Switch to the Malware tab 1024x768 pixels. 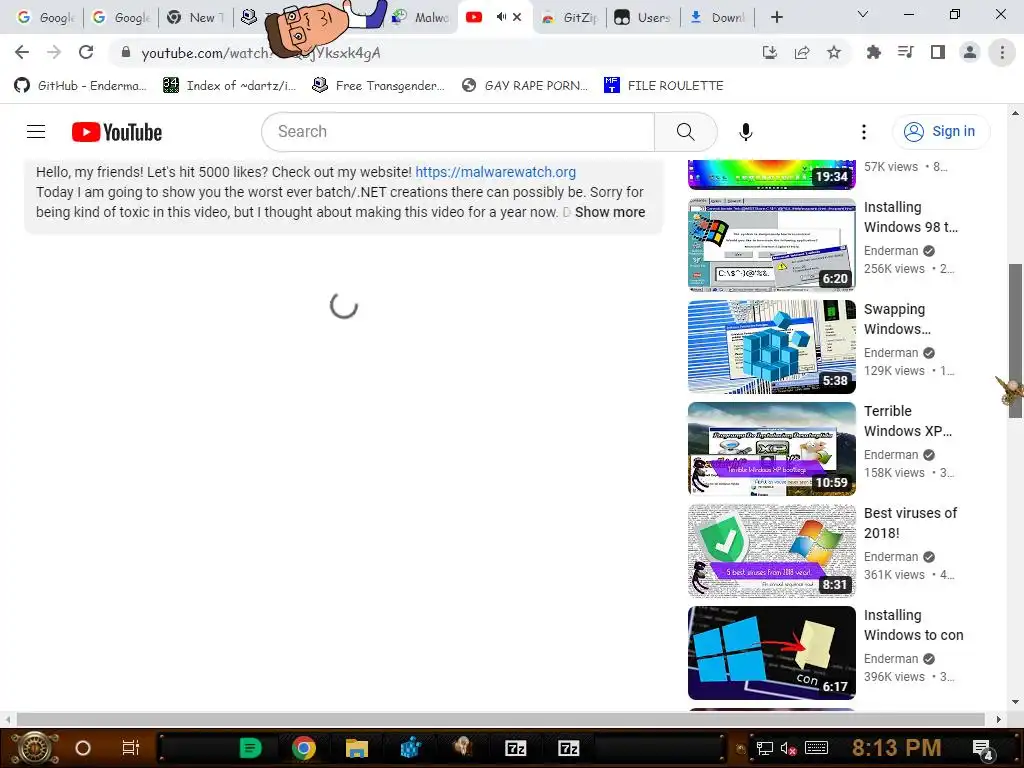tap(421, 18)
